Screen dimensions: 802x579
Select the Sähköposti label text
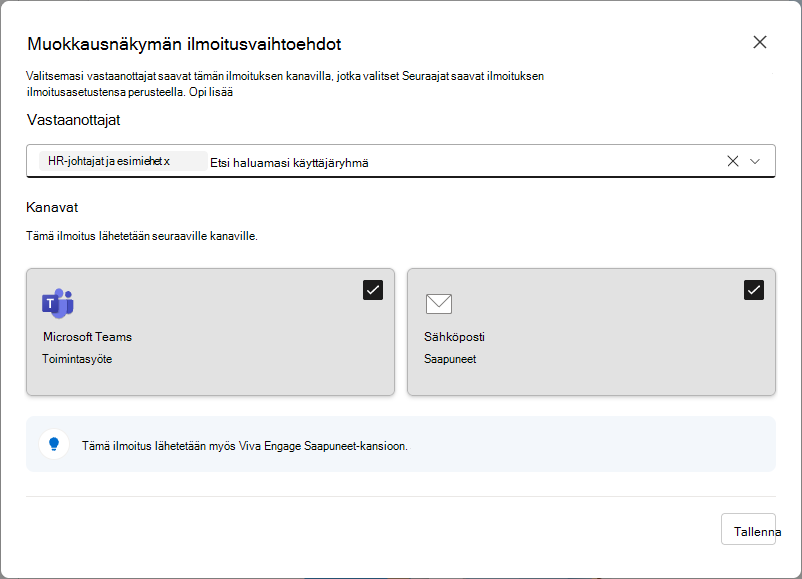point(454,337)
